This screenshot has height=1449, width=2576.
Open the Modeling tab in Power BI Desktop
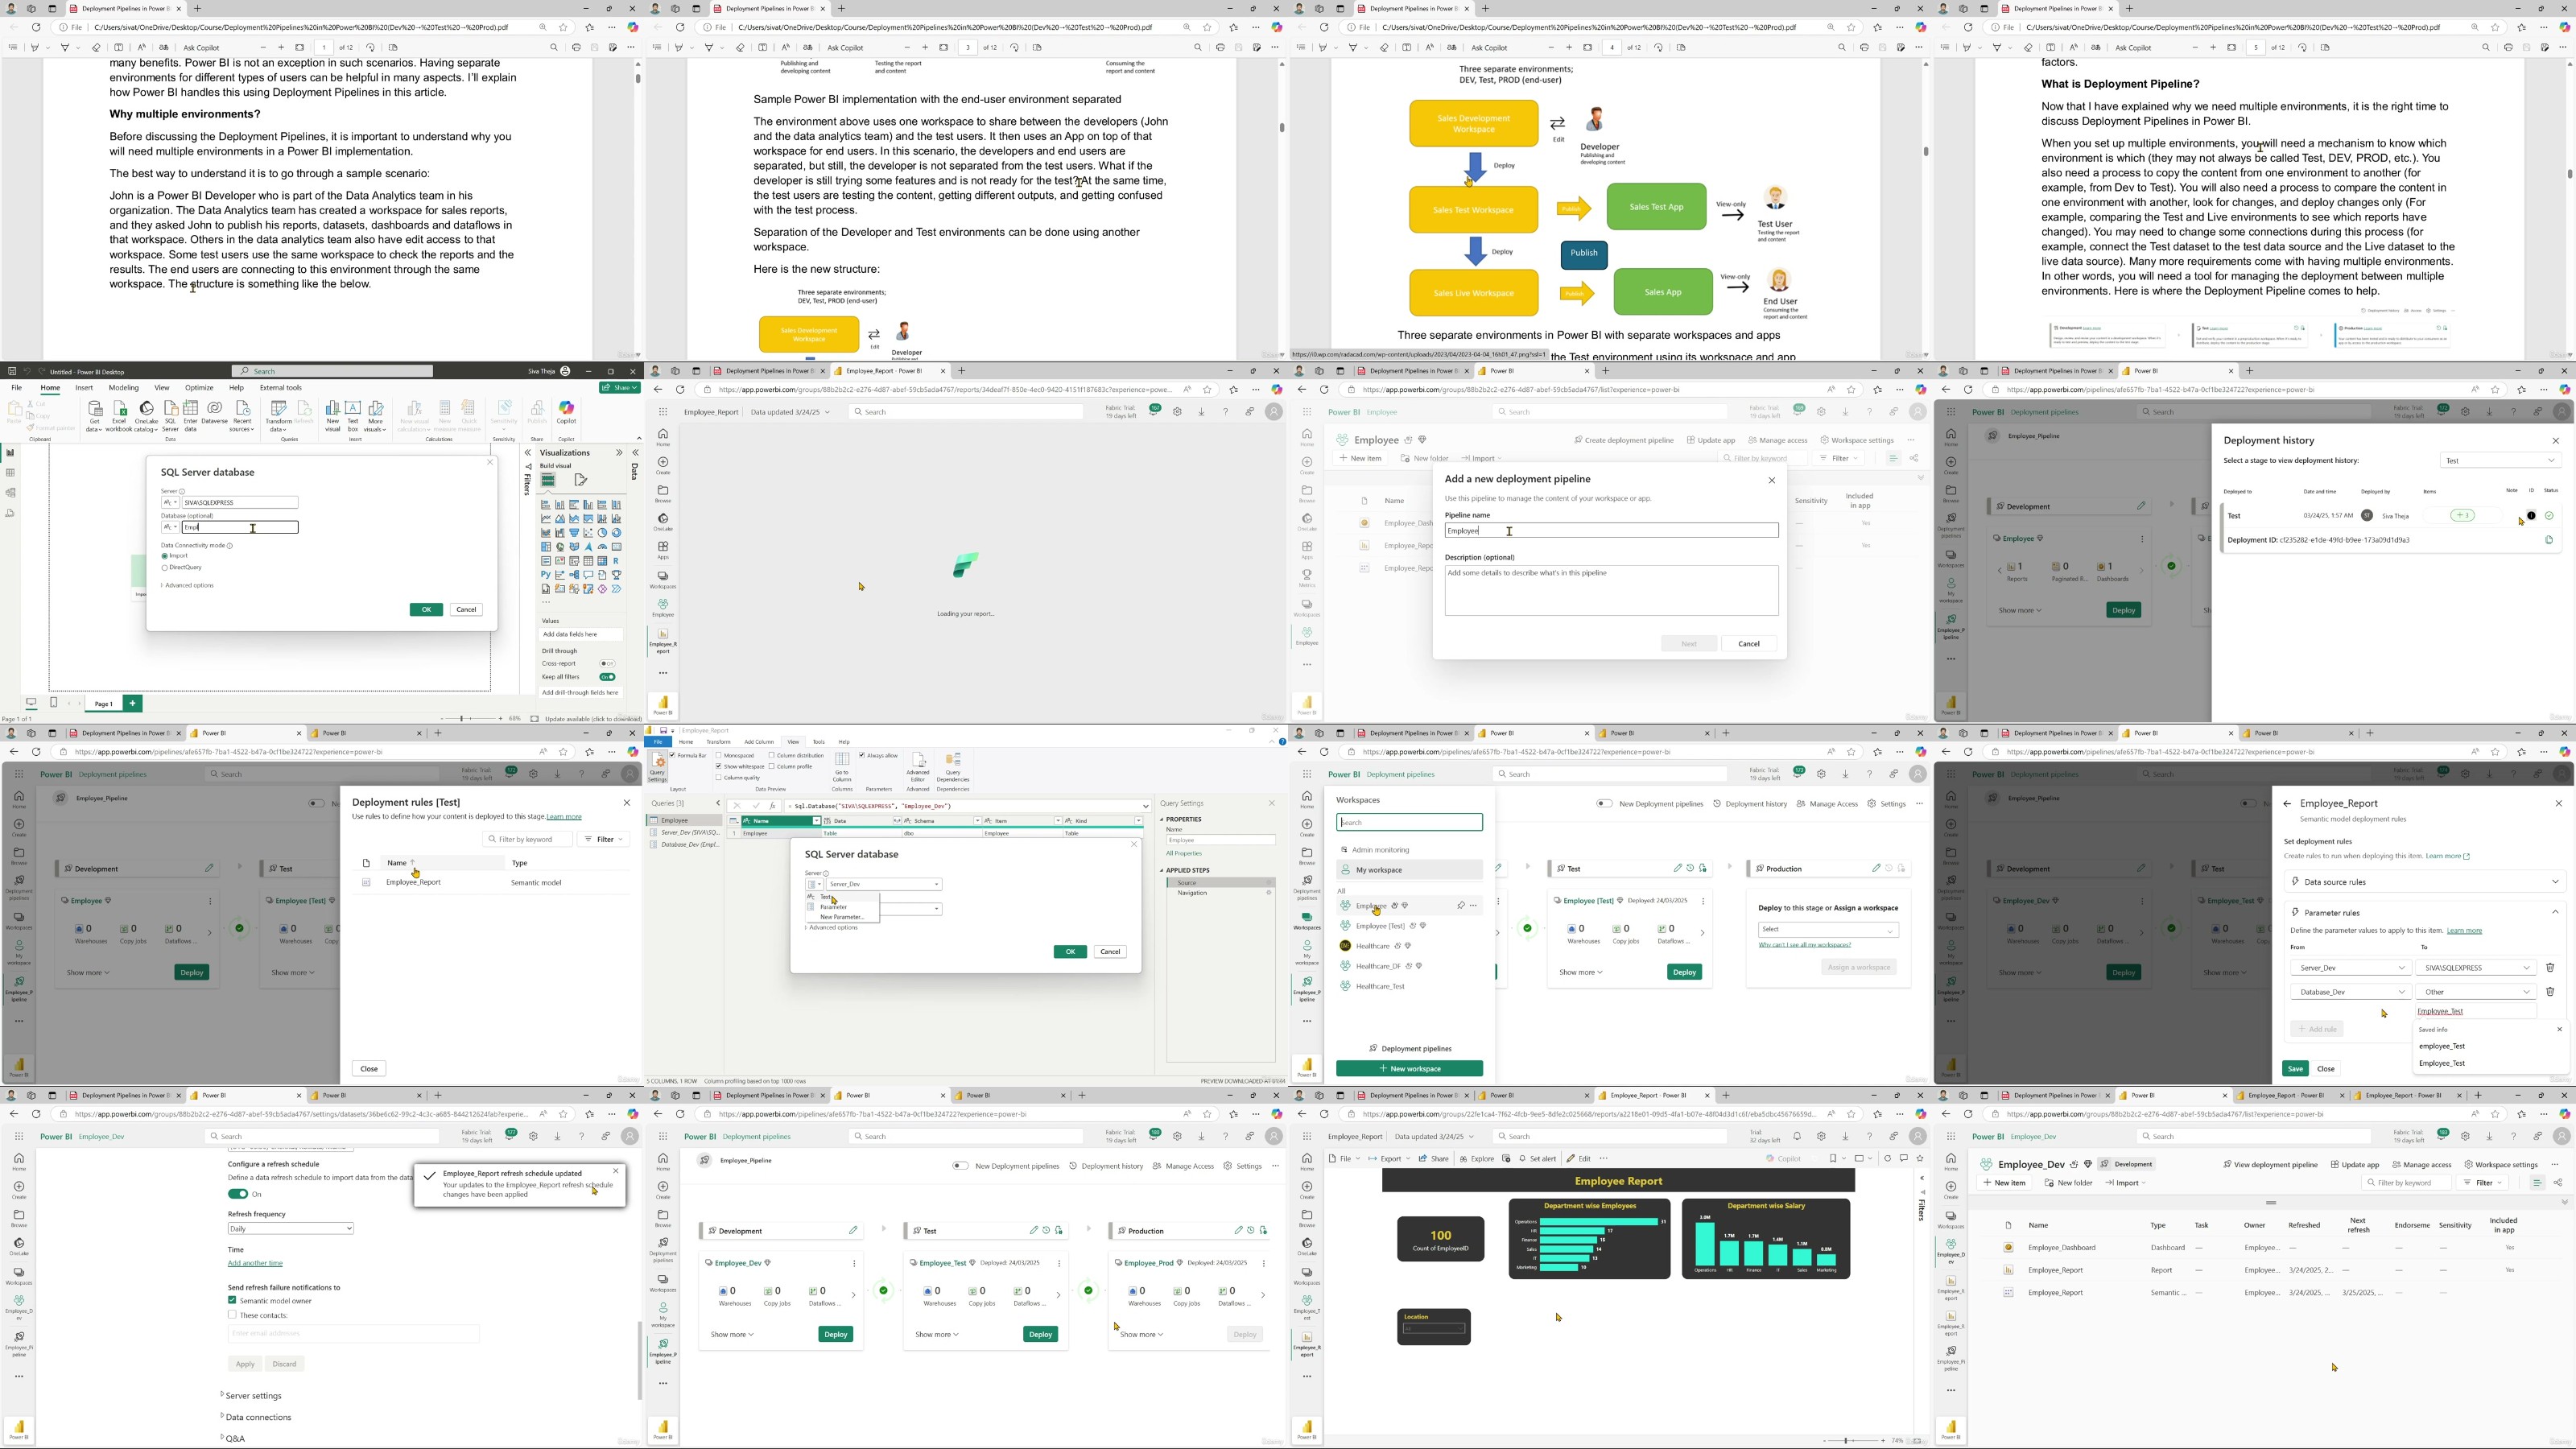123,388
